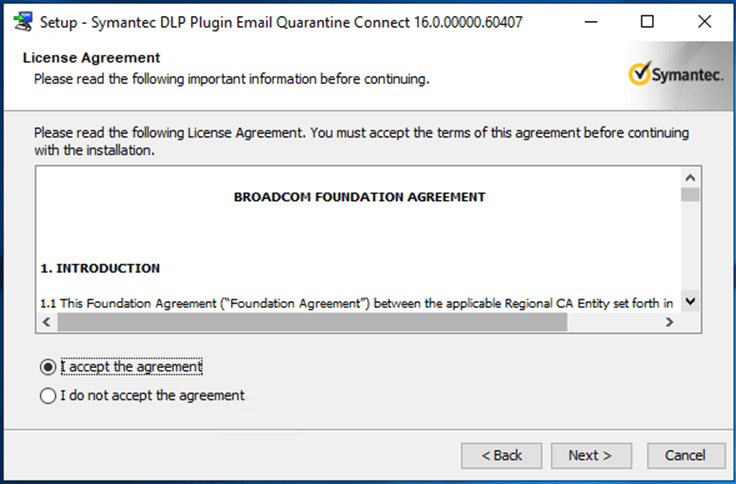
Task: Minimize the Setup window
Action: 602,21
